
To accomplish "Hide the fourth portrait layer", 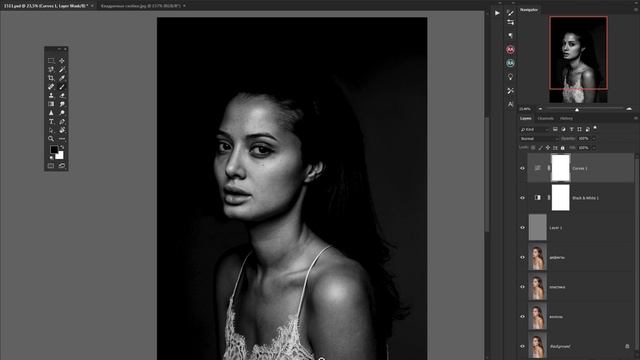I will (522, 257).
